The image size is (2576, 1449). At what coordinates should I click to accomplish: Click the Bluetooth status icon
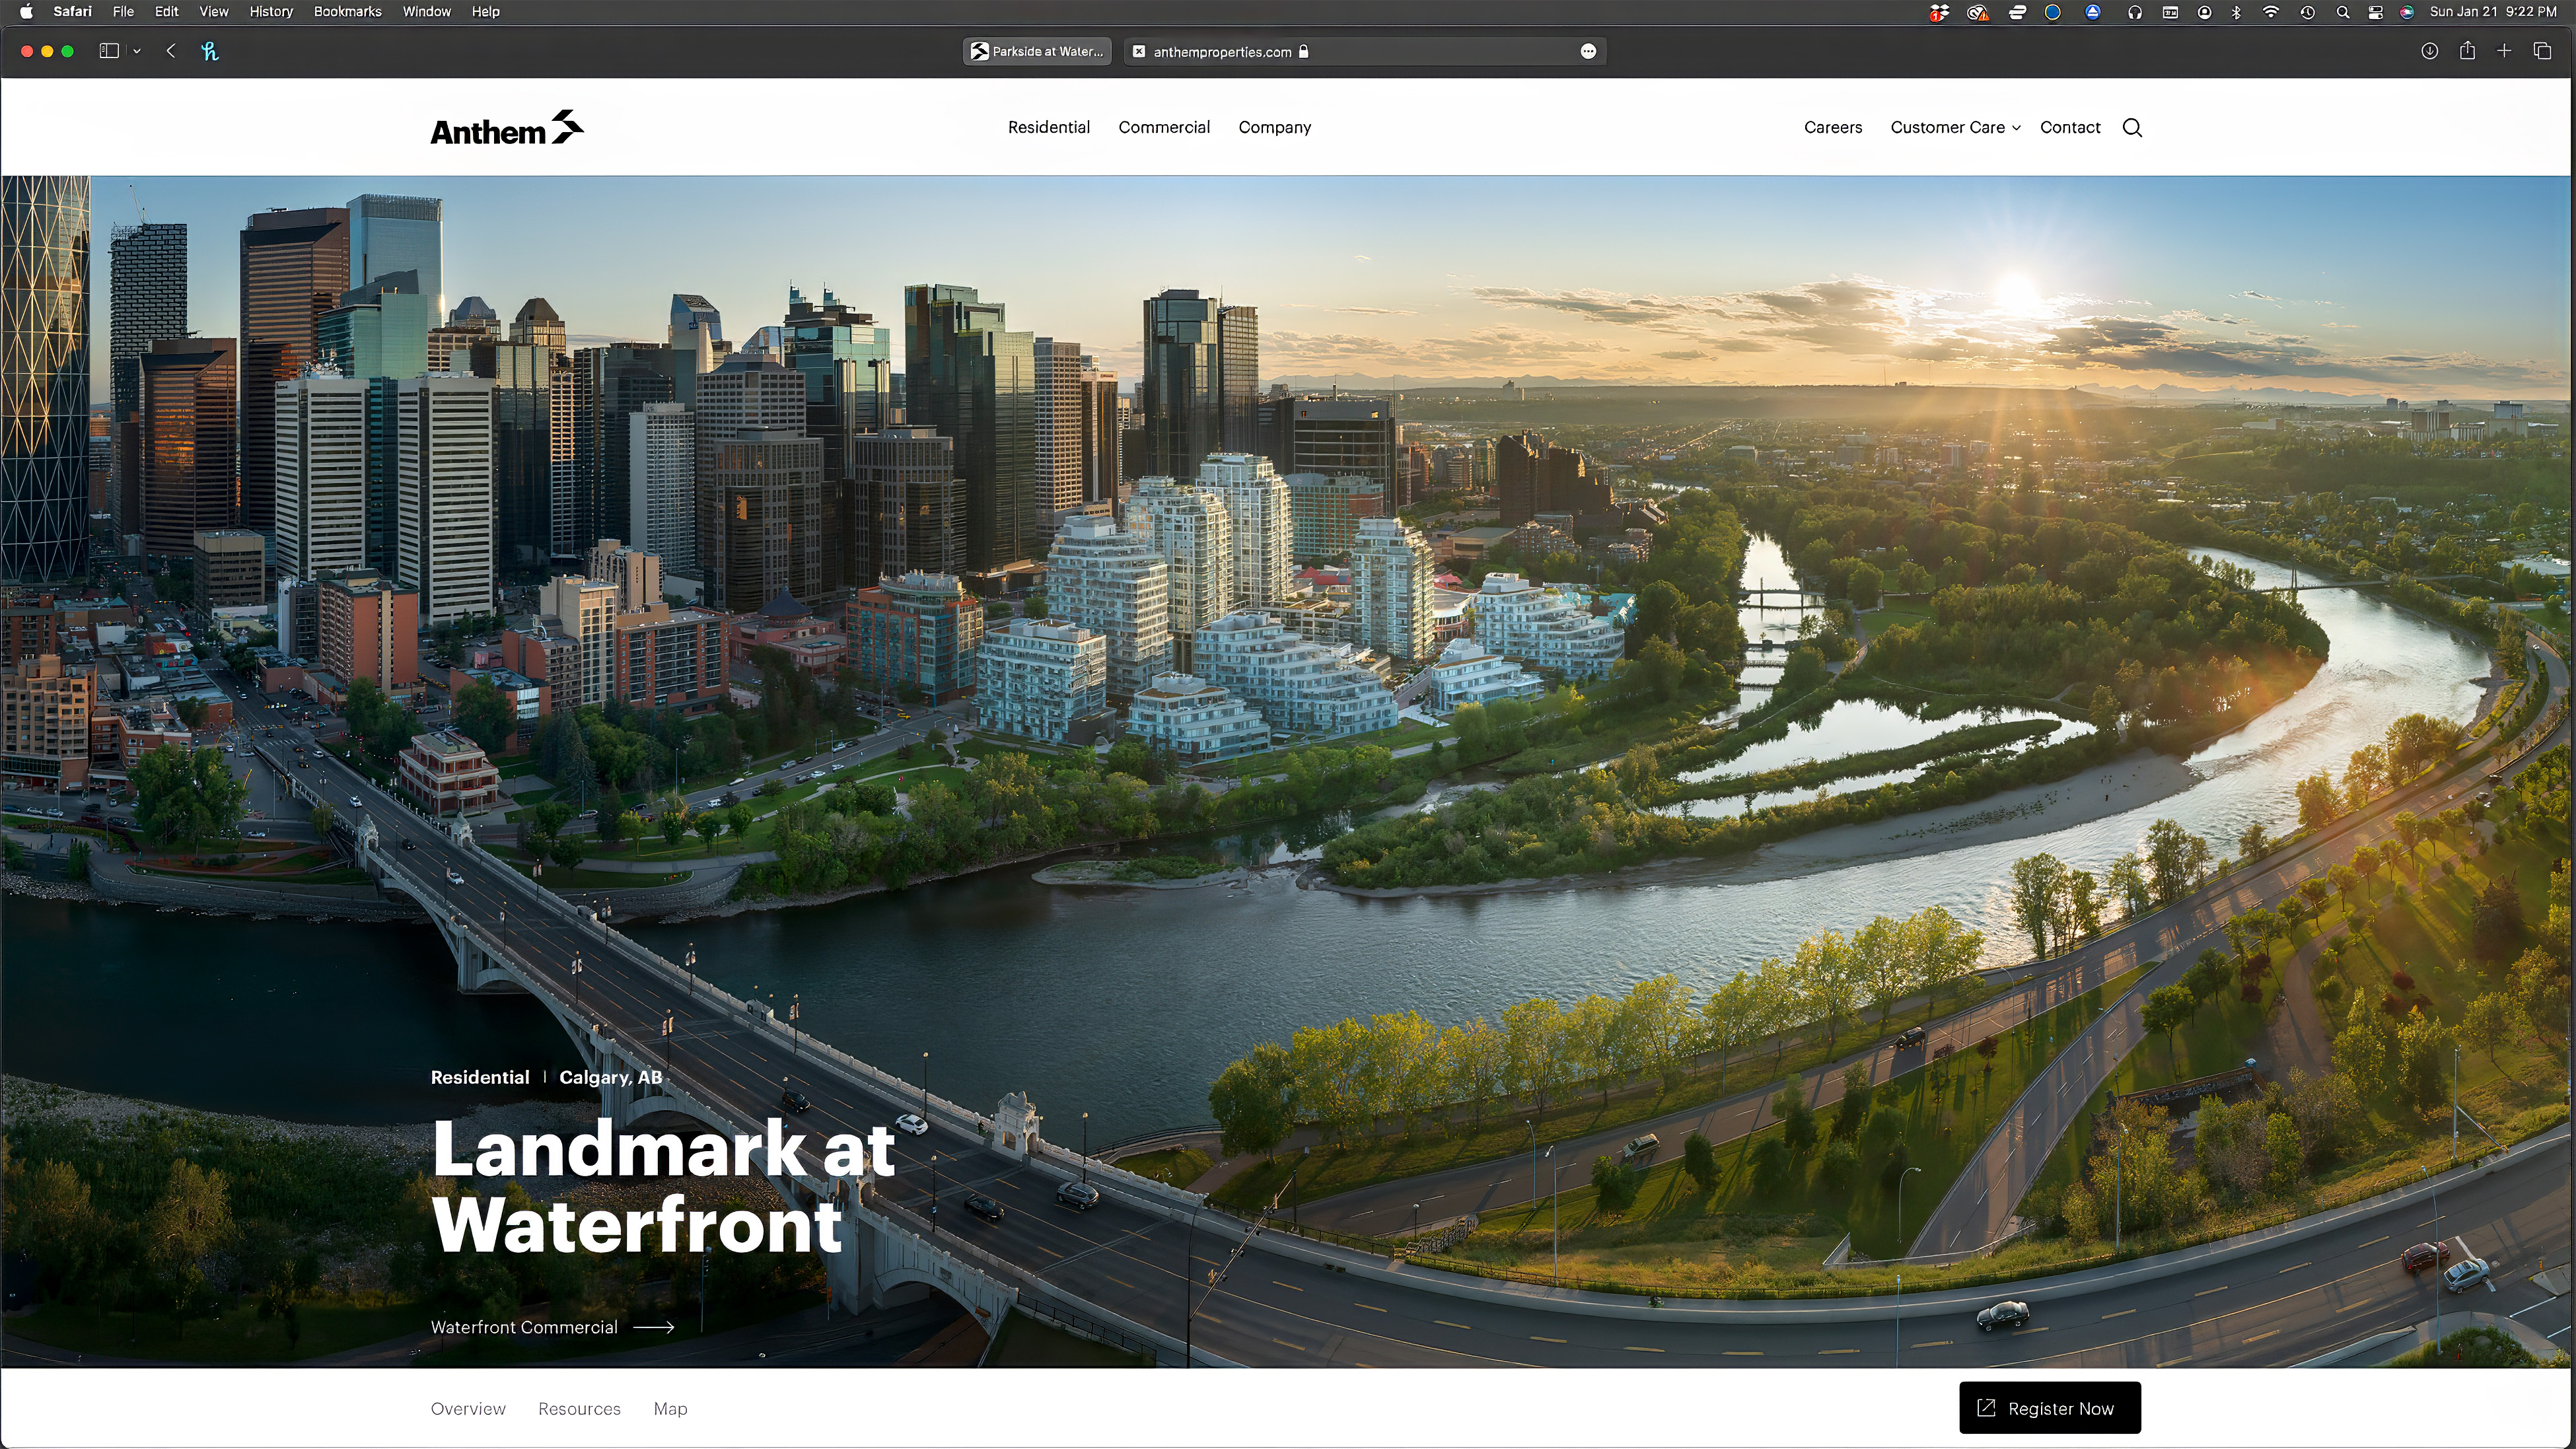click(2237, 12)
